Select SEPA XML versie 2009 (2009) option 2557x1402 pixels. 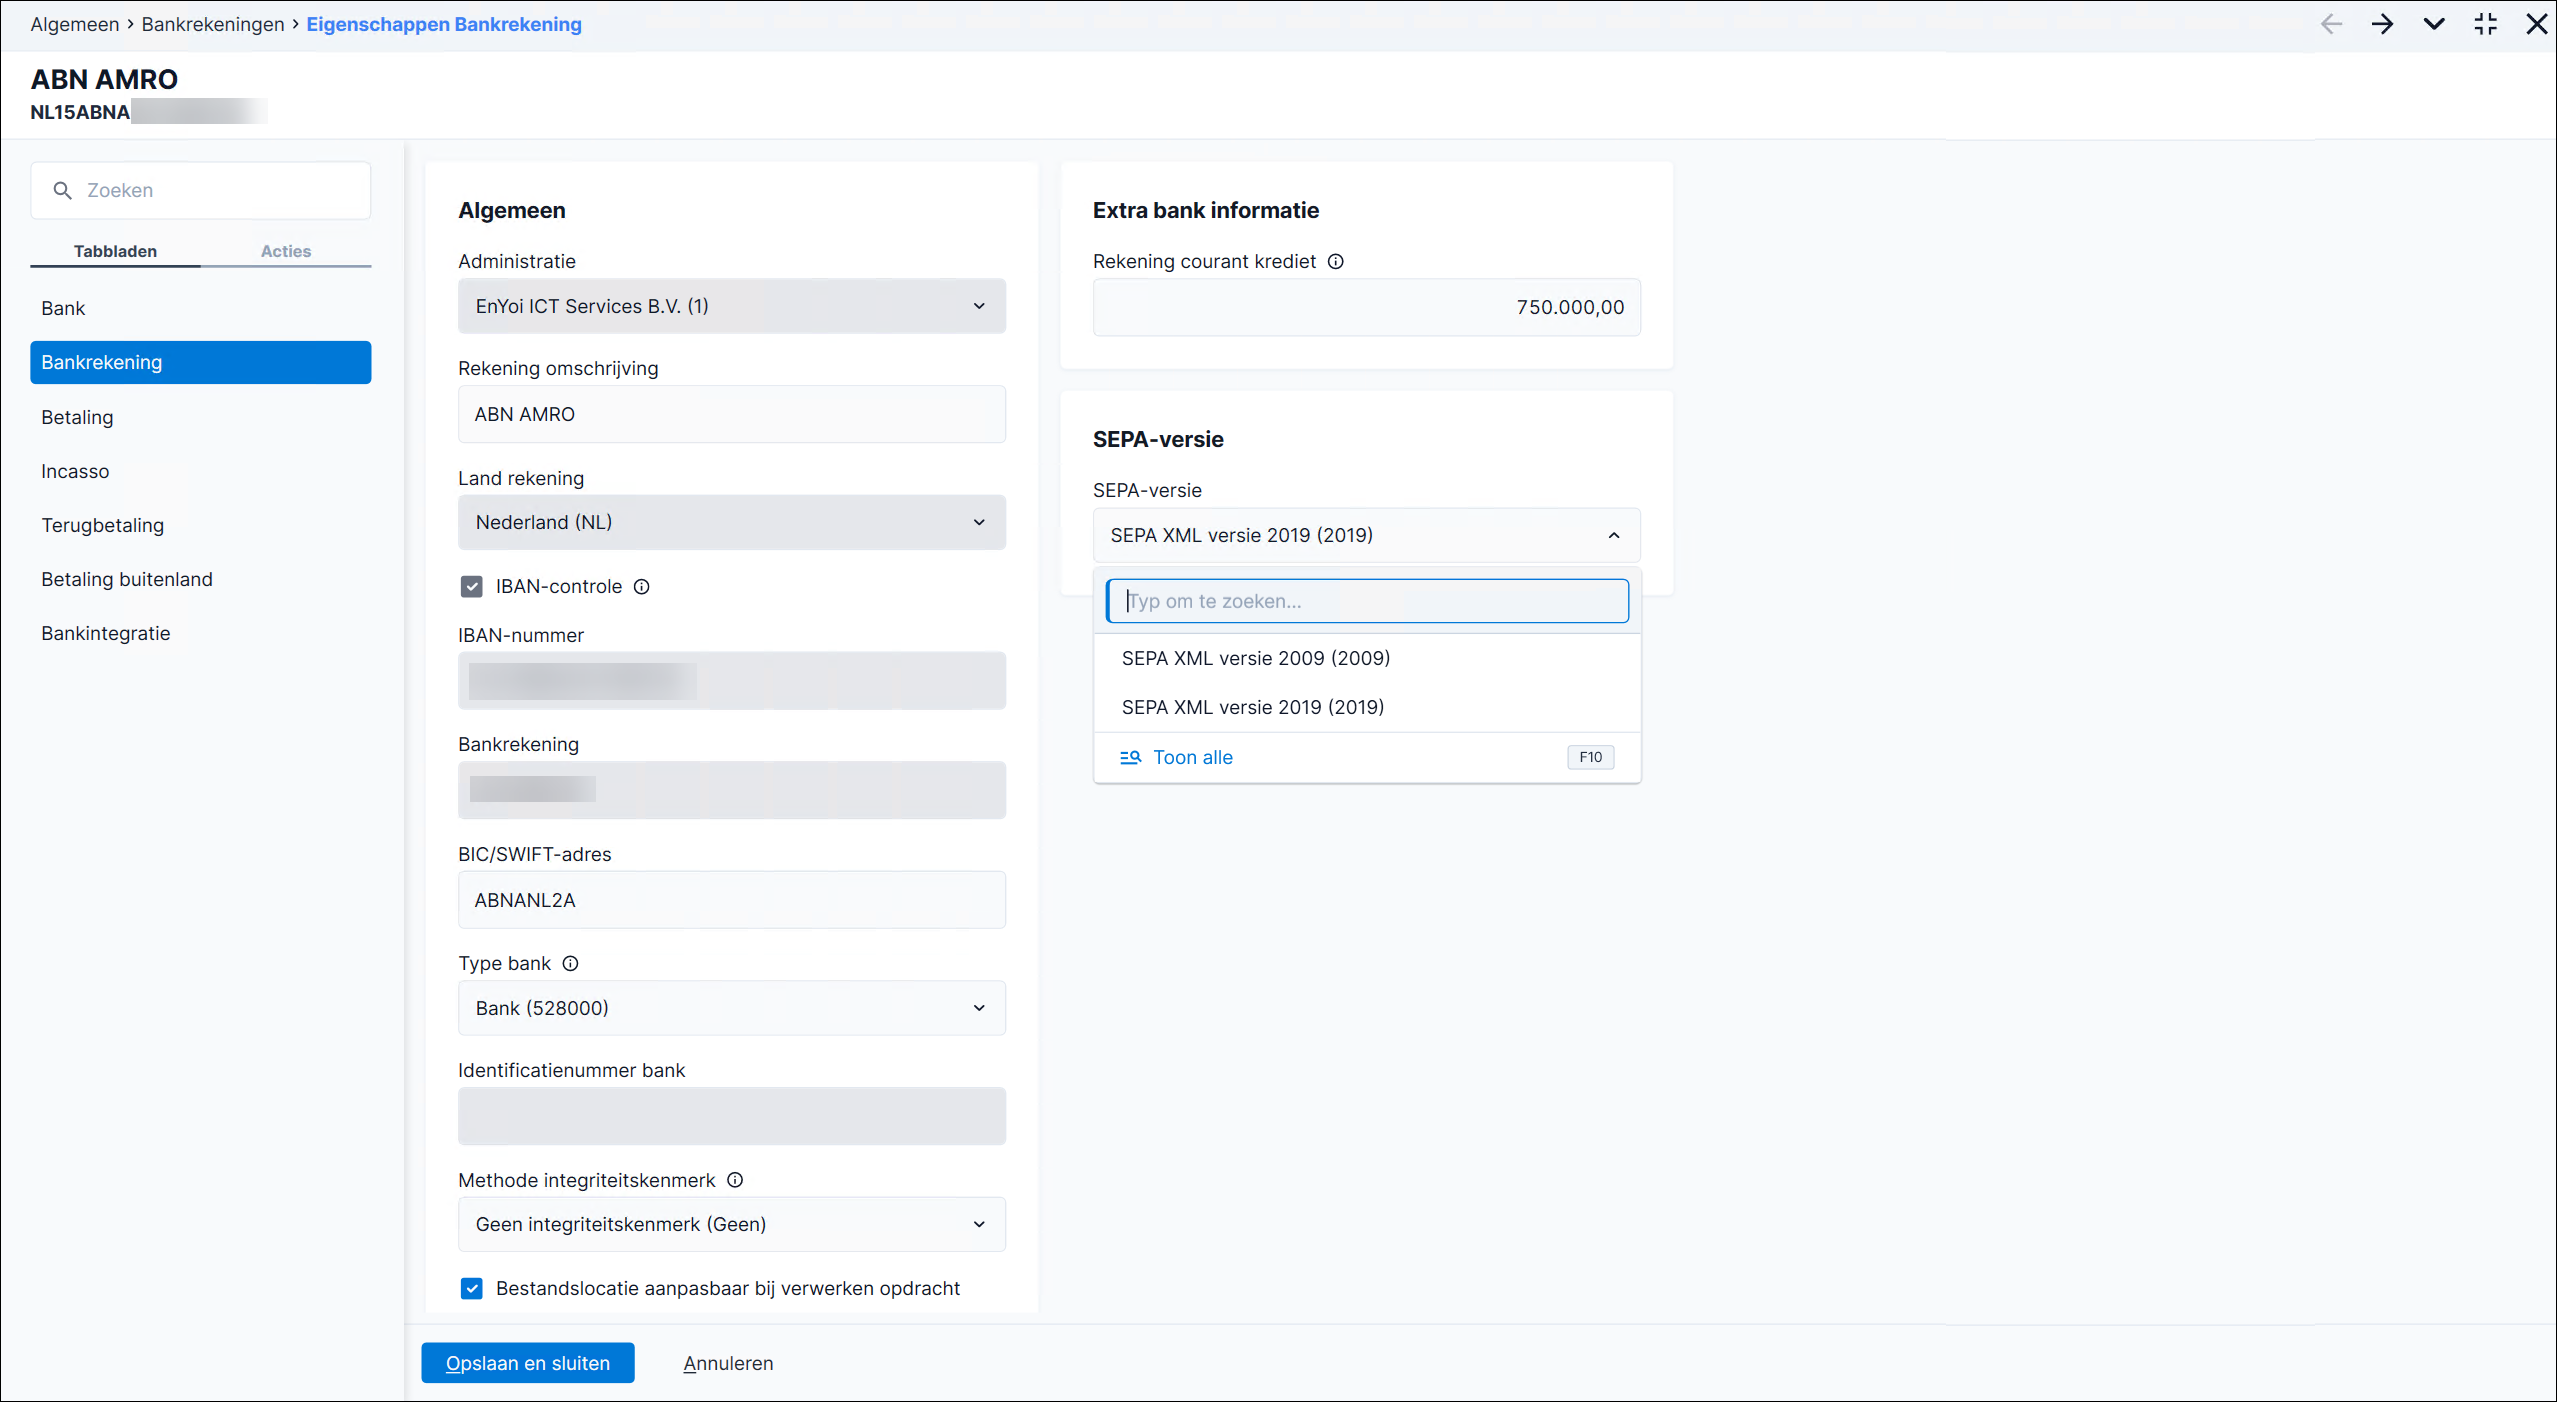1367,658
